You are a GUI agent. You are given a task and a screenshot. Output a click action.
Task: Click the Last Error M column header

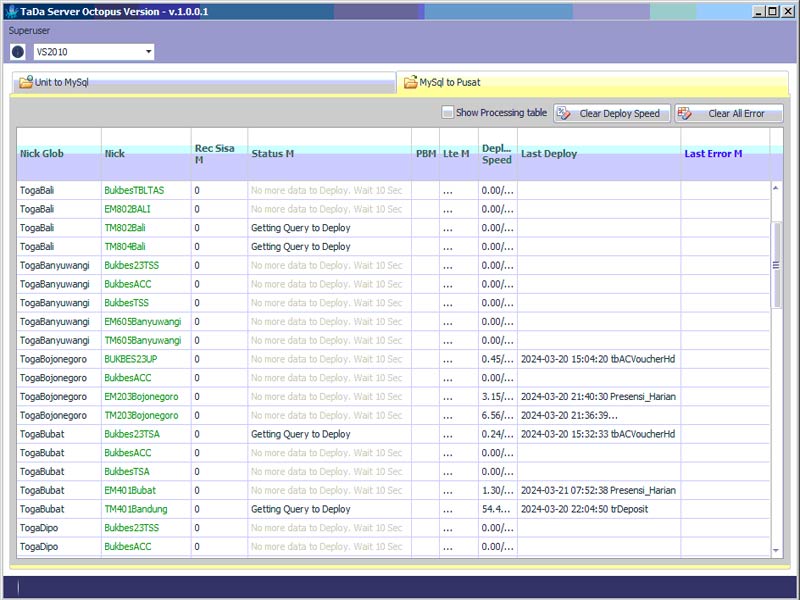[713, 154]
